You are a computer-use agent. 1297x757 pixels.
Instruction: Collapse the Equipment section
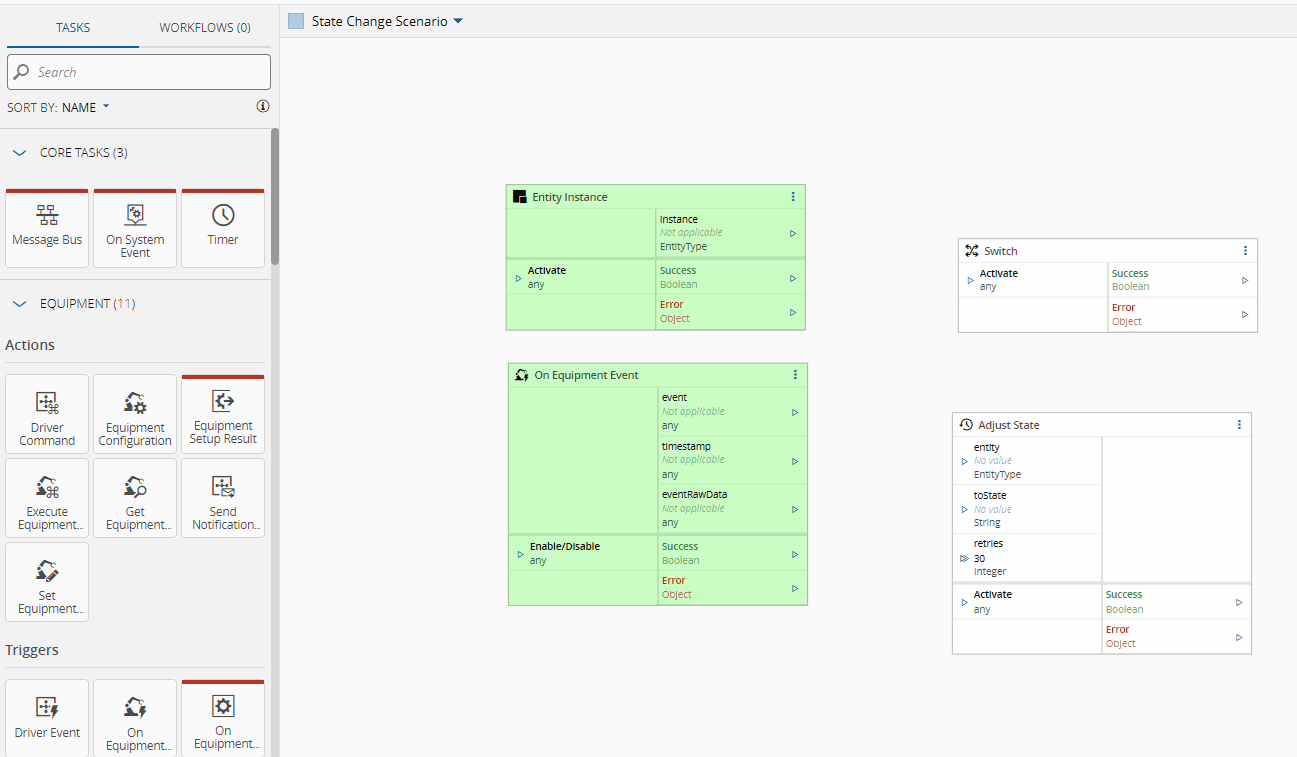(x=19, y=304)
